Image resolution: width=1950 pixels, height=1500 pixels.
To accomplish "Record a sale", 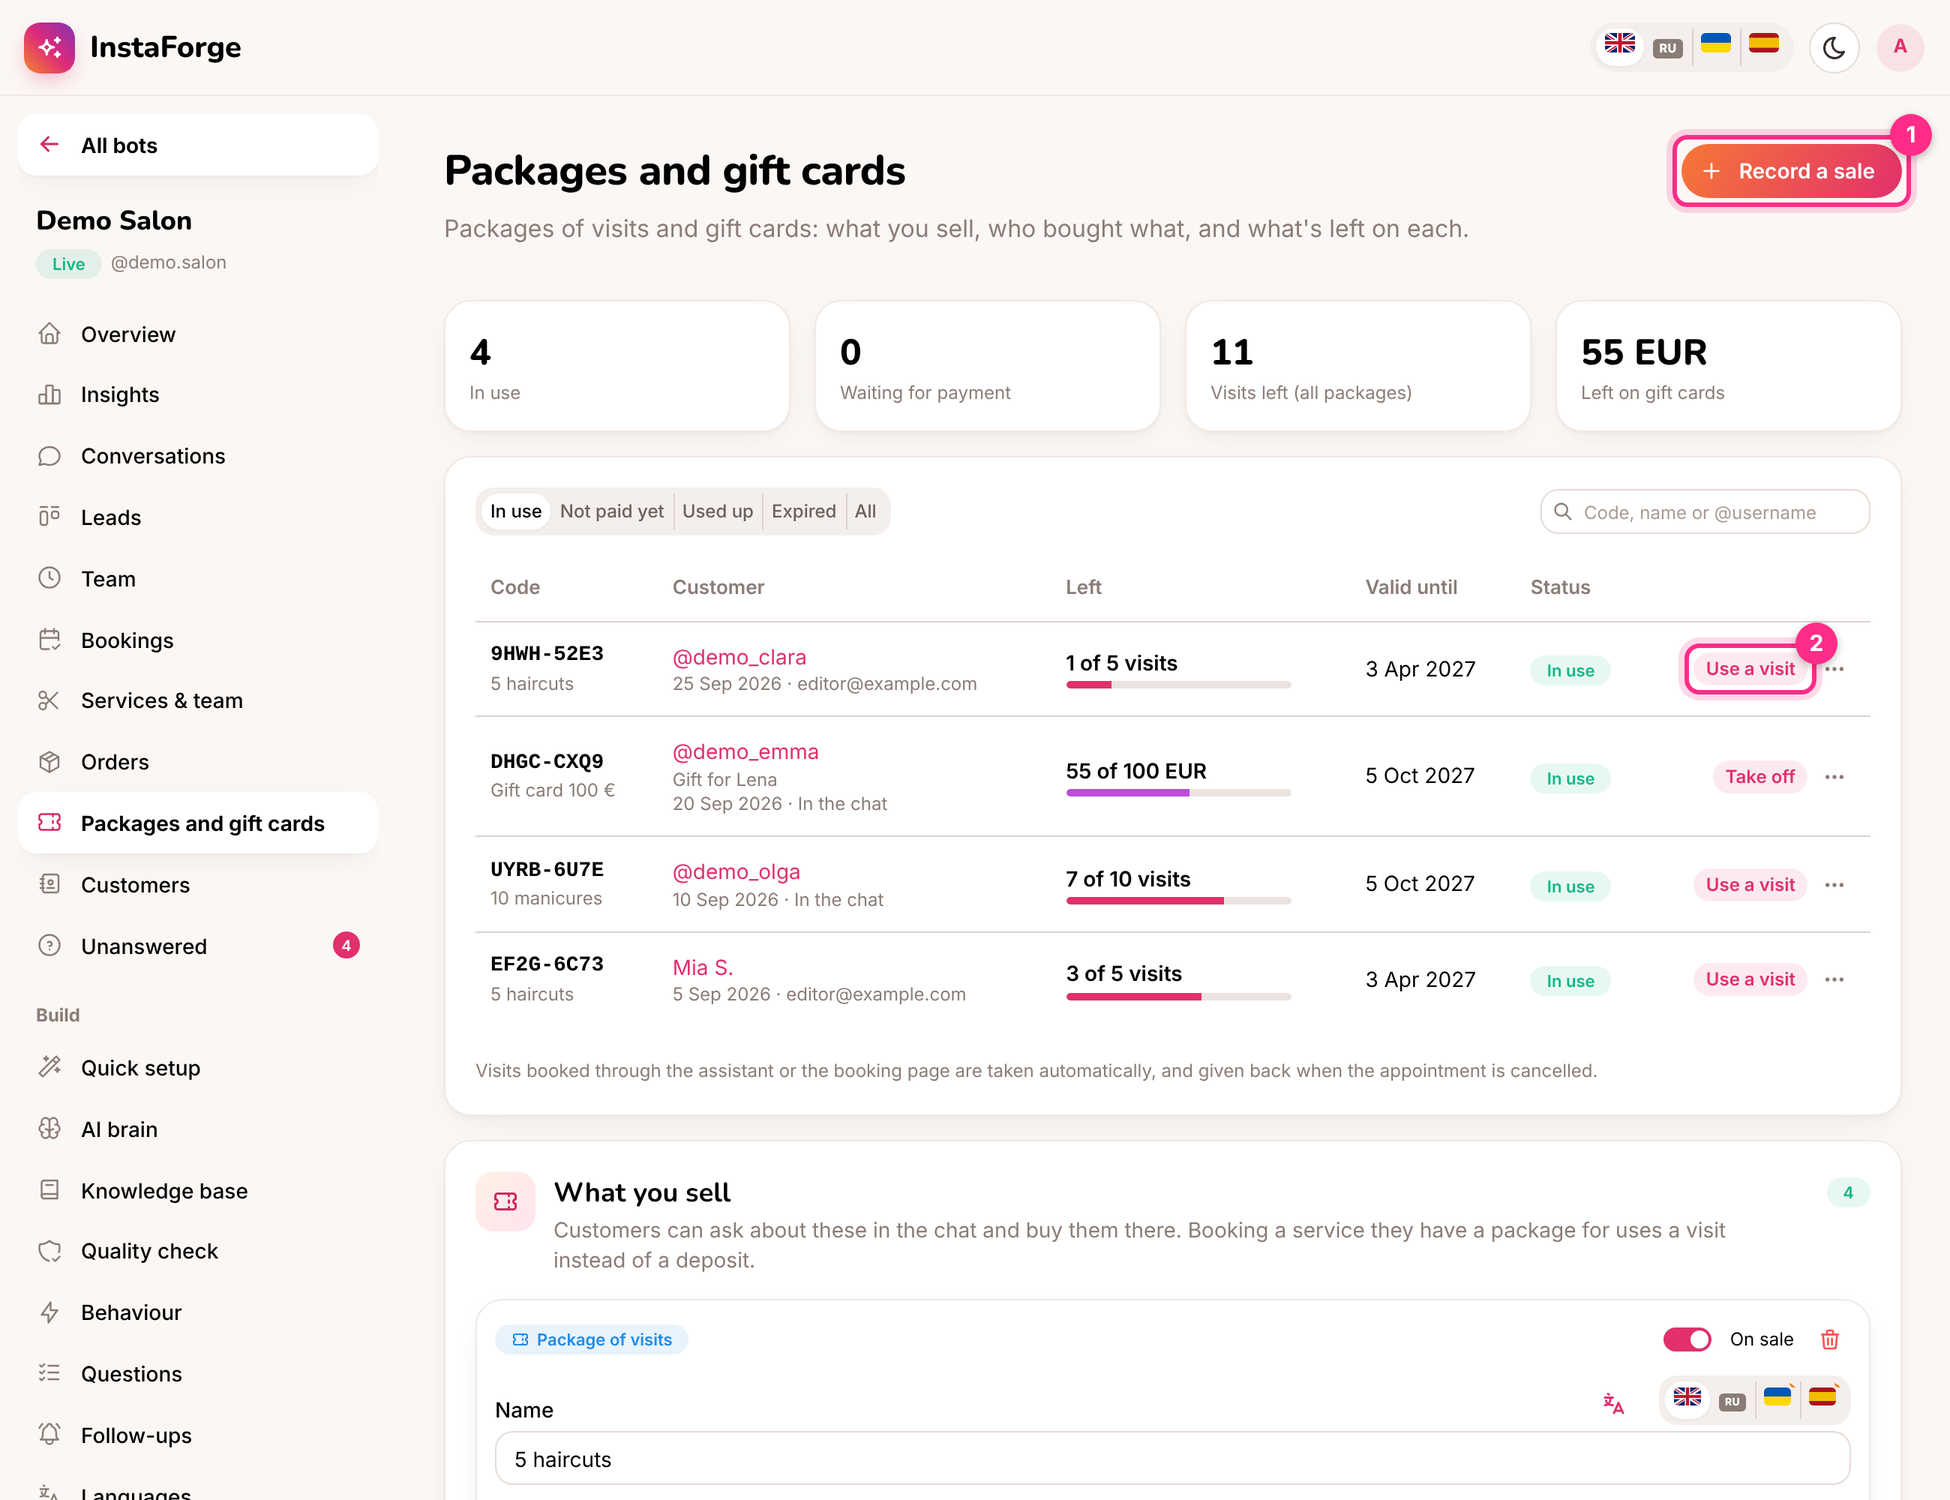I will pos(1790,171).
